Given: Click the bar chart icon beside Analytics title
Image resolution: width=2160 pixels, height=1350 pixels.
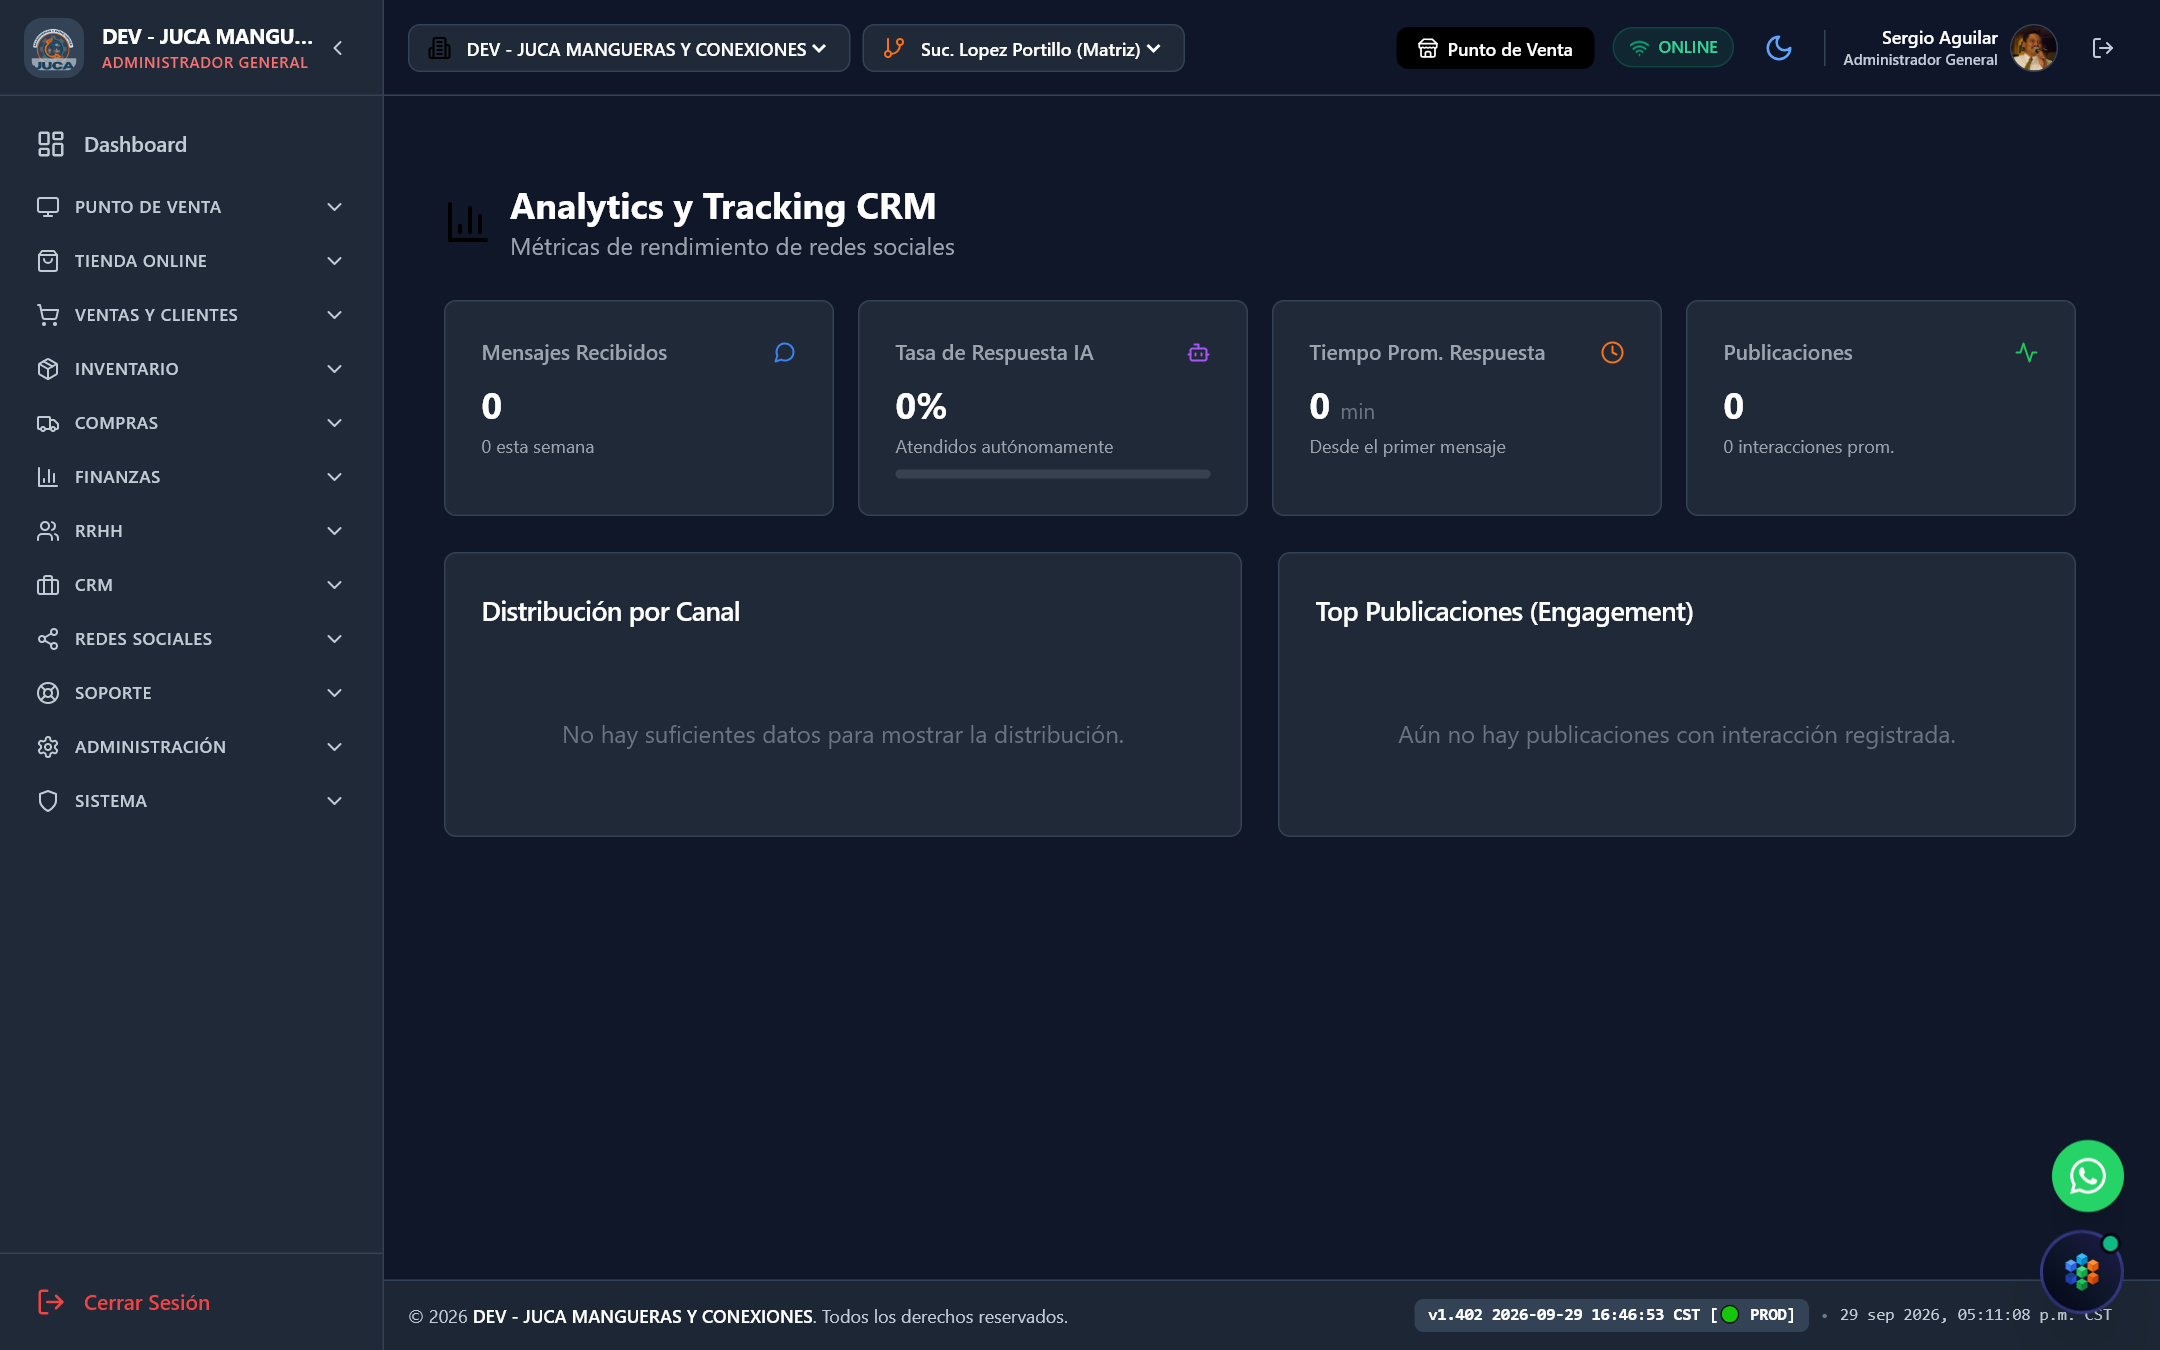Looking at the screenshot, I should click(467, 222).
